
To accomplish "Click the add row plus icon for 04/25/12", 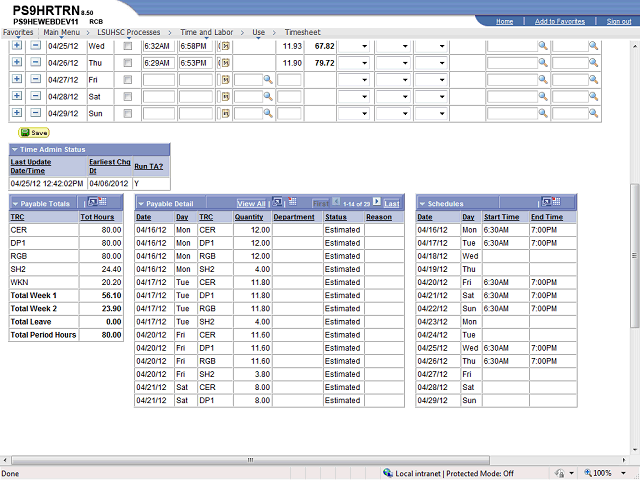I will 17,46.
